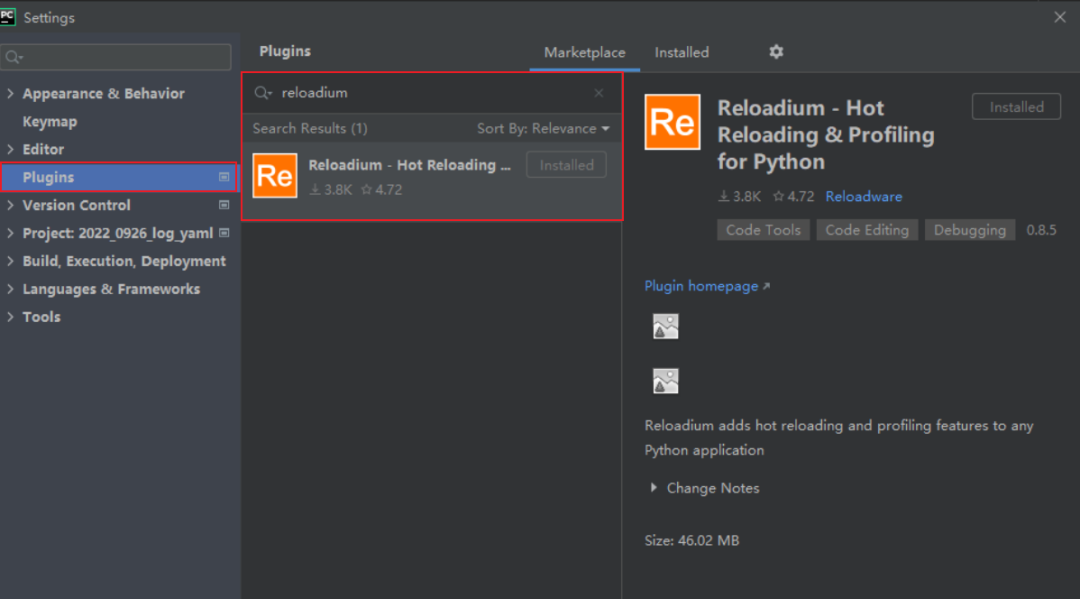
Task: Switch to the Installed tab
Action: [681, 52]
